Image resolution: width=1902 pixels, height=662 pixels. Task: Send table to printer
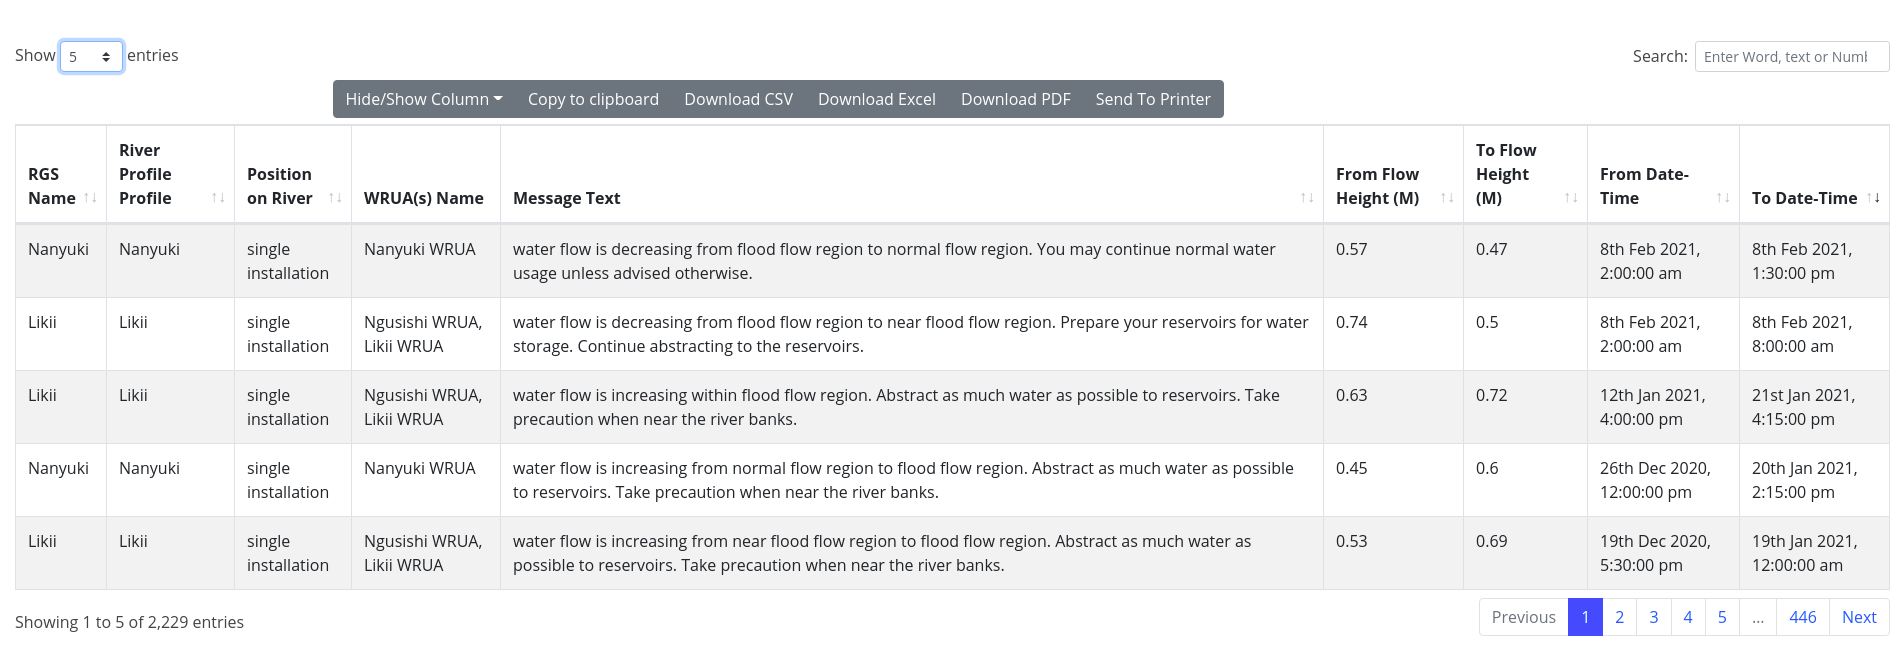click(x=1152, y=99)
